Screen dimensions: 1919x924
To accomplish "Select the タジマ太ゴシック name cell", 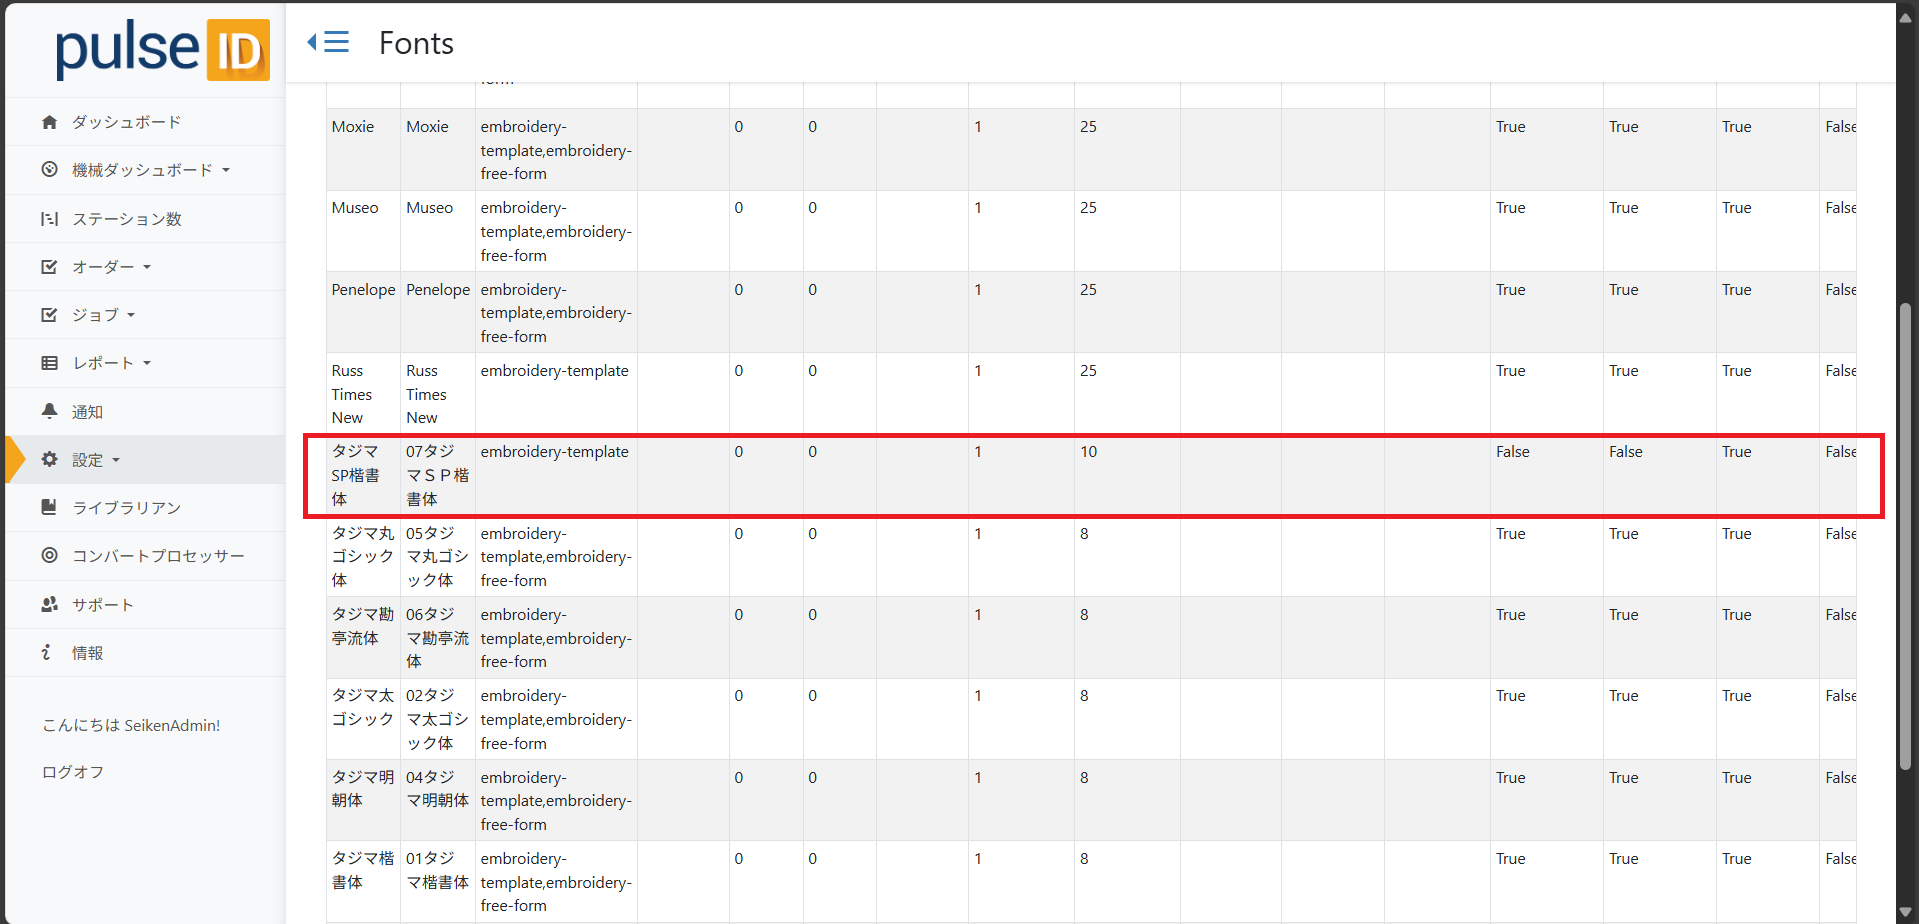I will 363,719.
